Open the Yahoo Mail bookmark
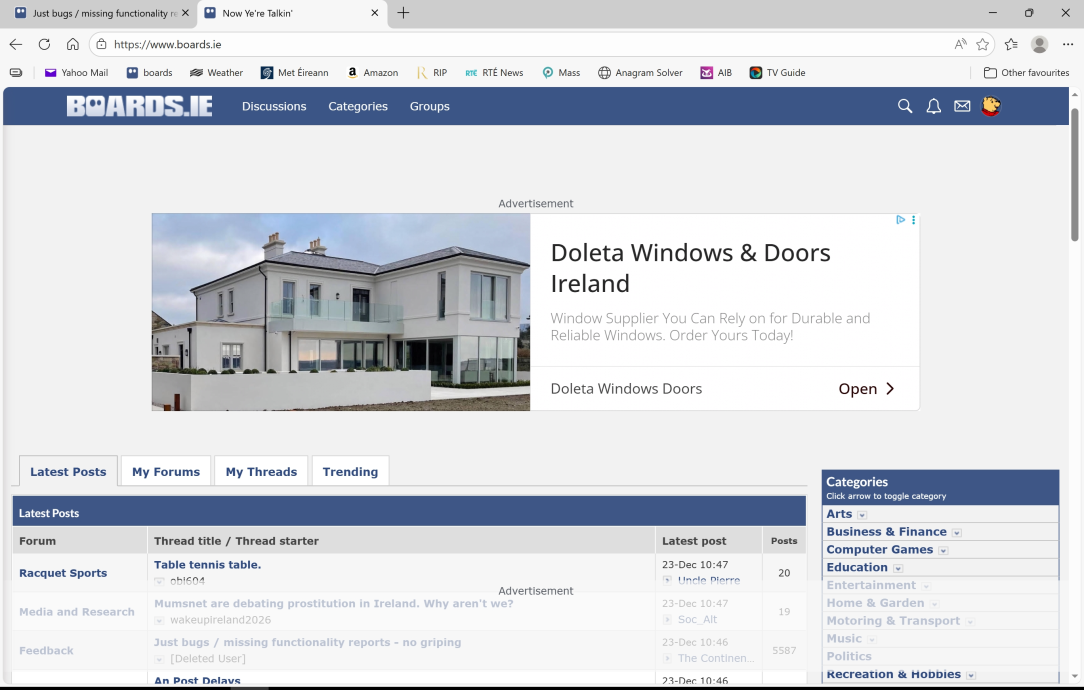Viewport: 1084px width, 690px height. (76, 73)
